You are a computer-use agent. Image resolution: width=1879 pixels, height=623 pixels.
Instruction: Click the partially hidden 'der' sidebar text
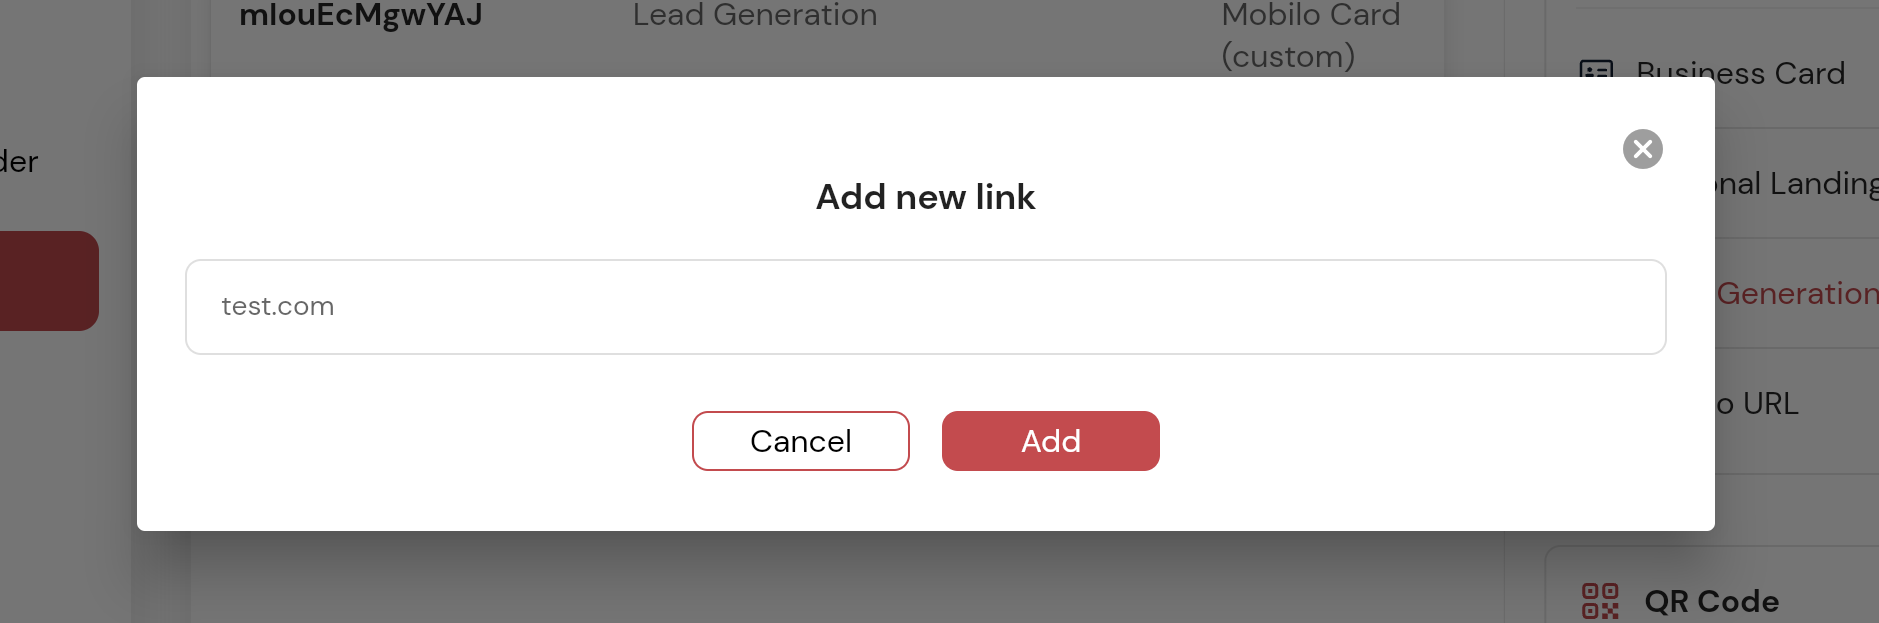click(x=19, y=161)
